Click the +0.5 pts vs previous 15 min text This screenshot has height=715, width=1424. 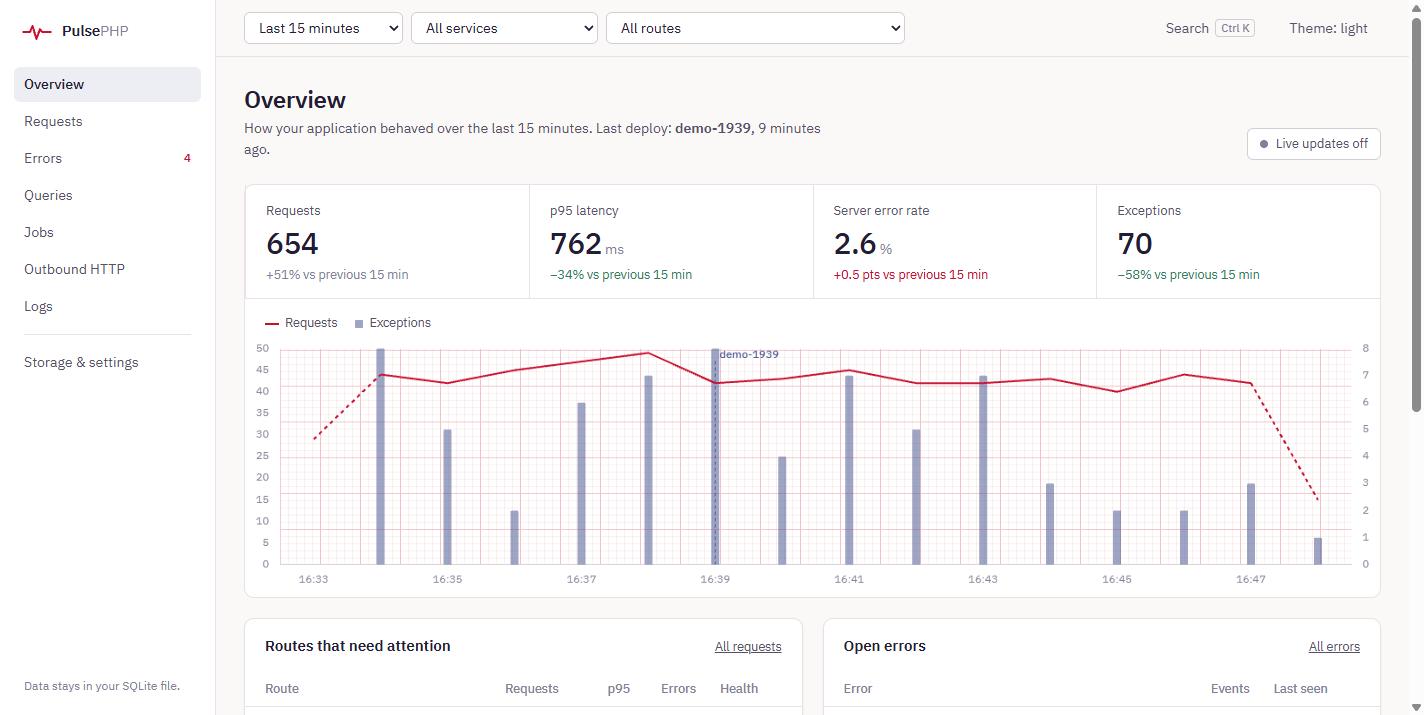point(911,275)
